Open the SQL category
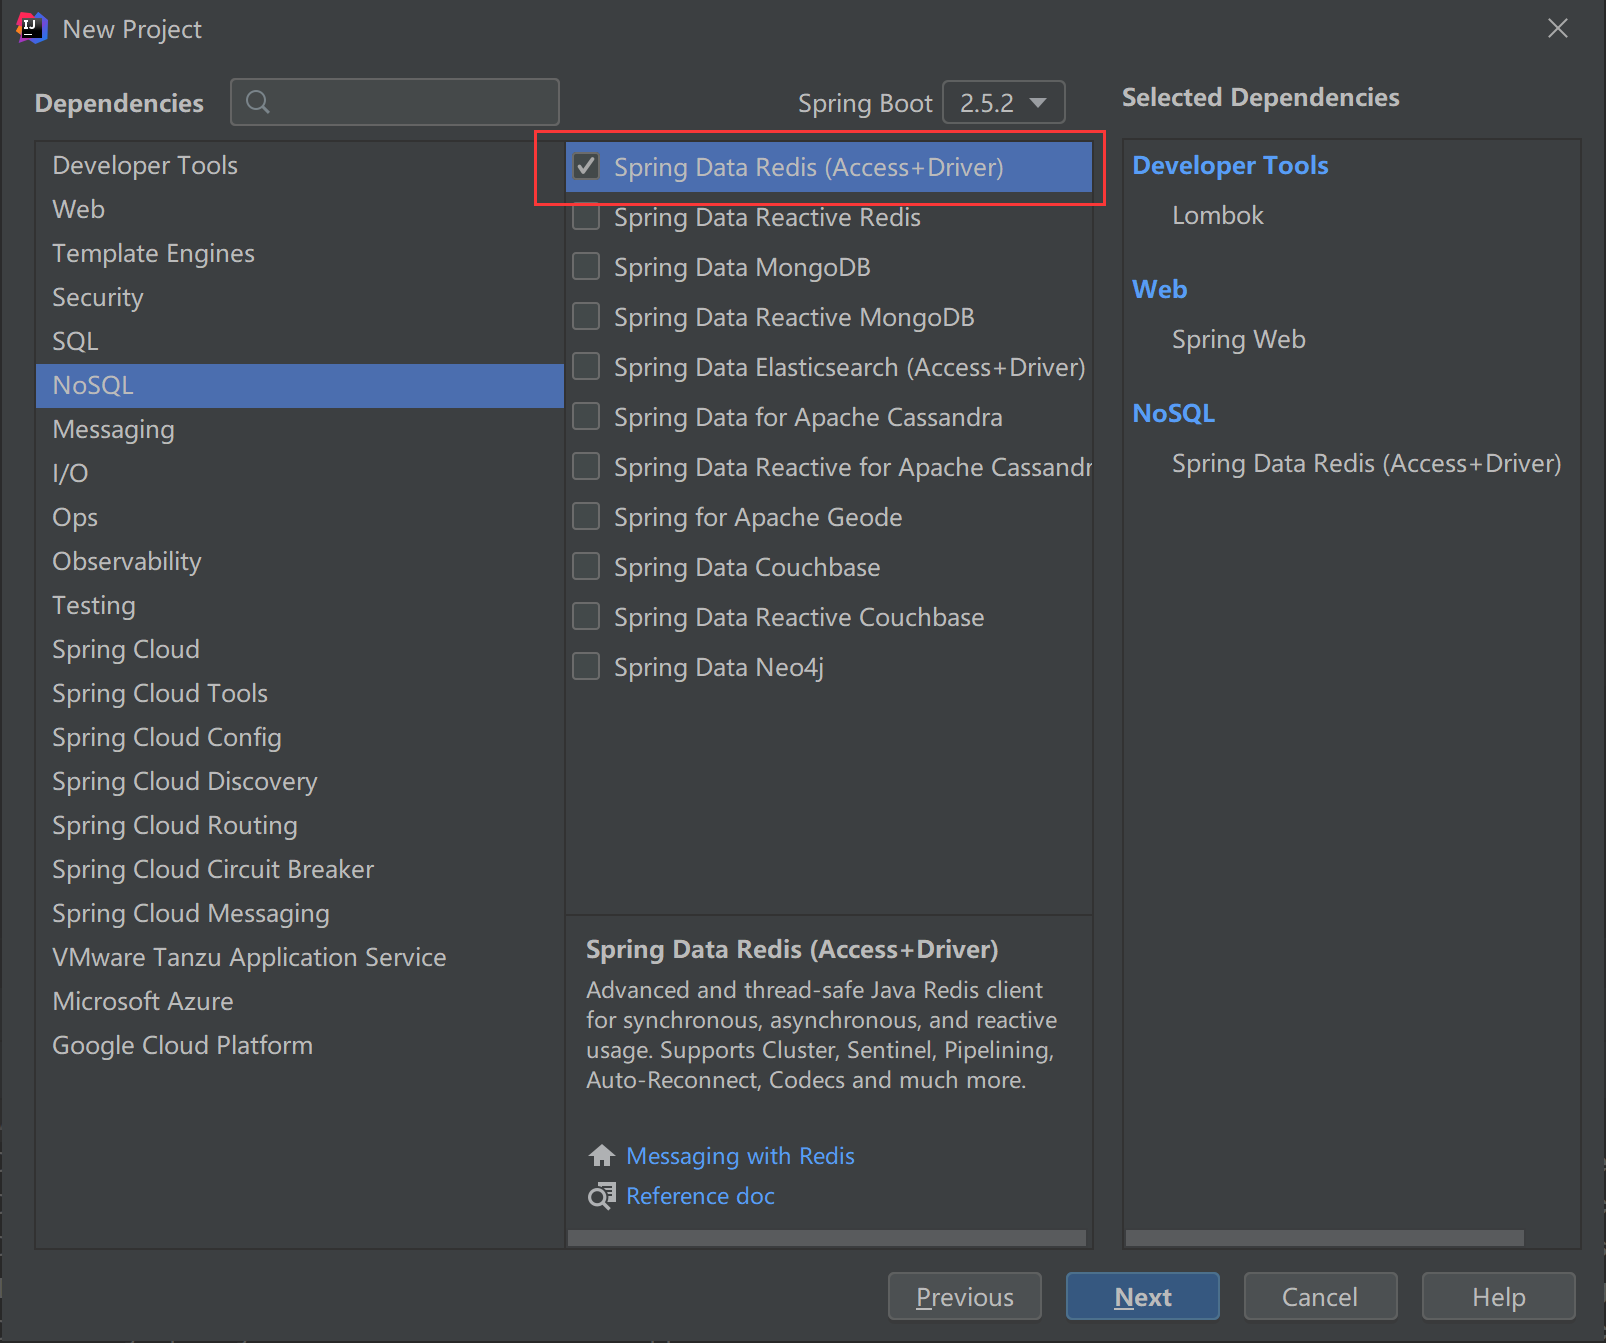 pyautogui.click(x=300, y=341)
